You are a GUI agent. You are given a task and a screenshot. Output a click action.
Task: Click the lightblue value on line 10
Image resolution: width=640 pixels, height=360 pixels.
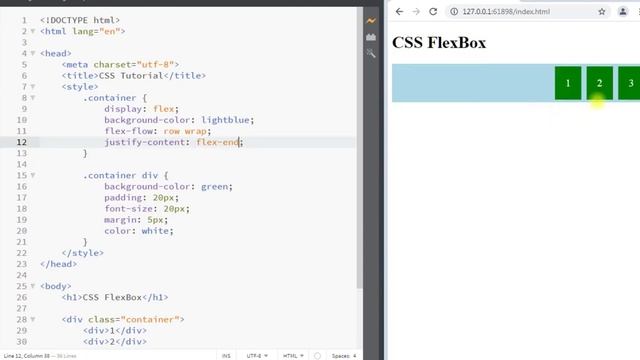[x=225, y=120]
